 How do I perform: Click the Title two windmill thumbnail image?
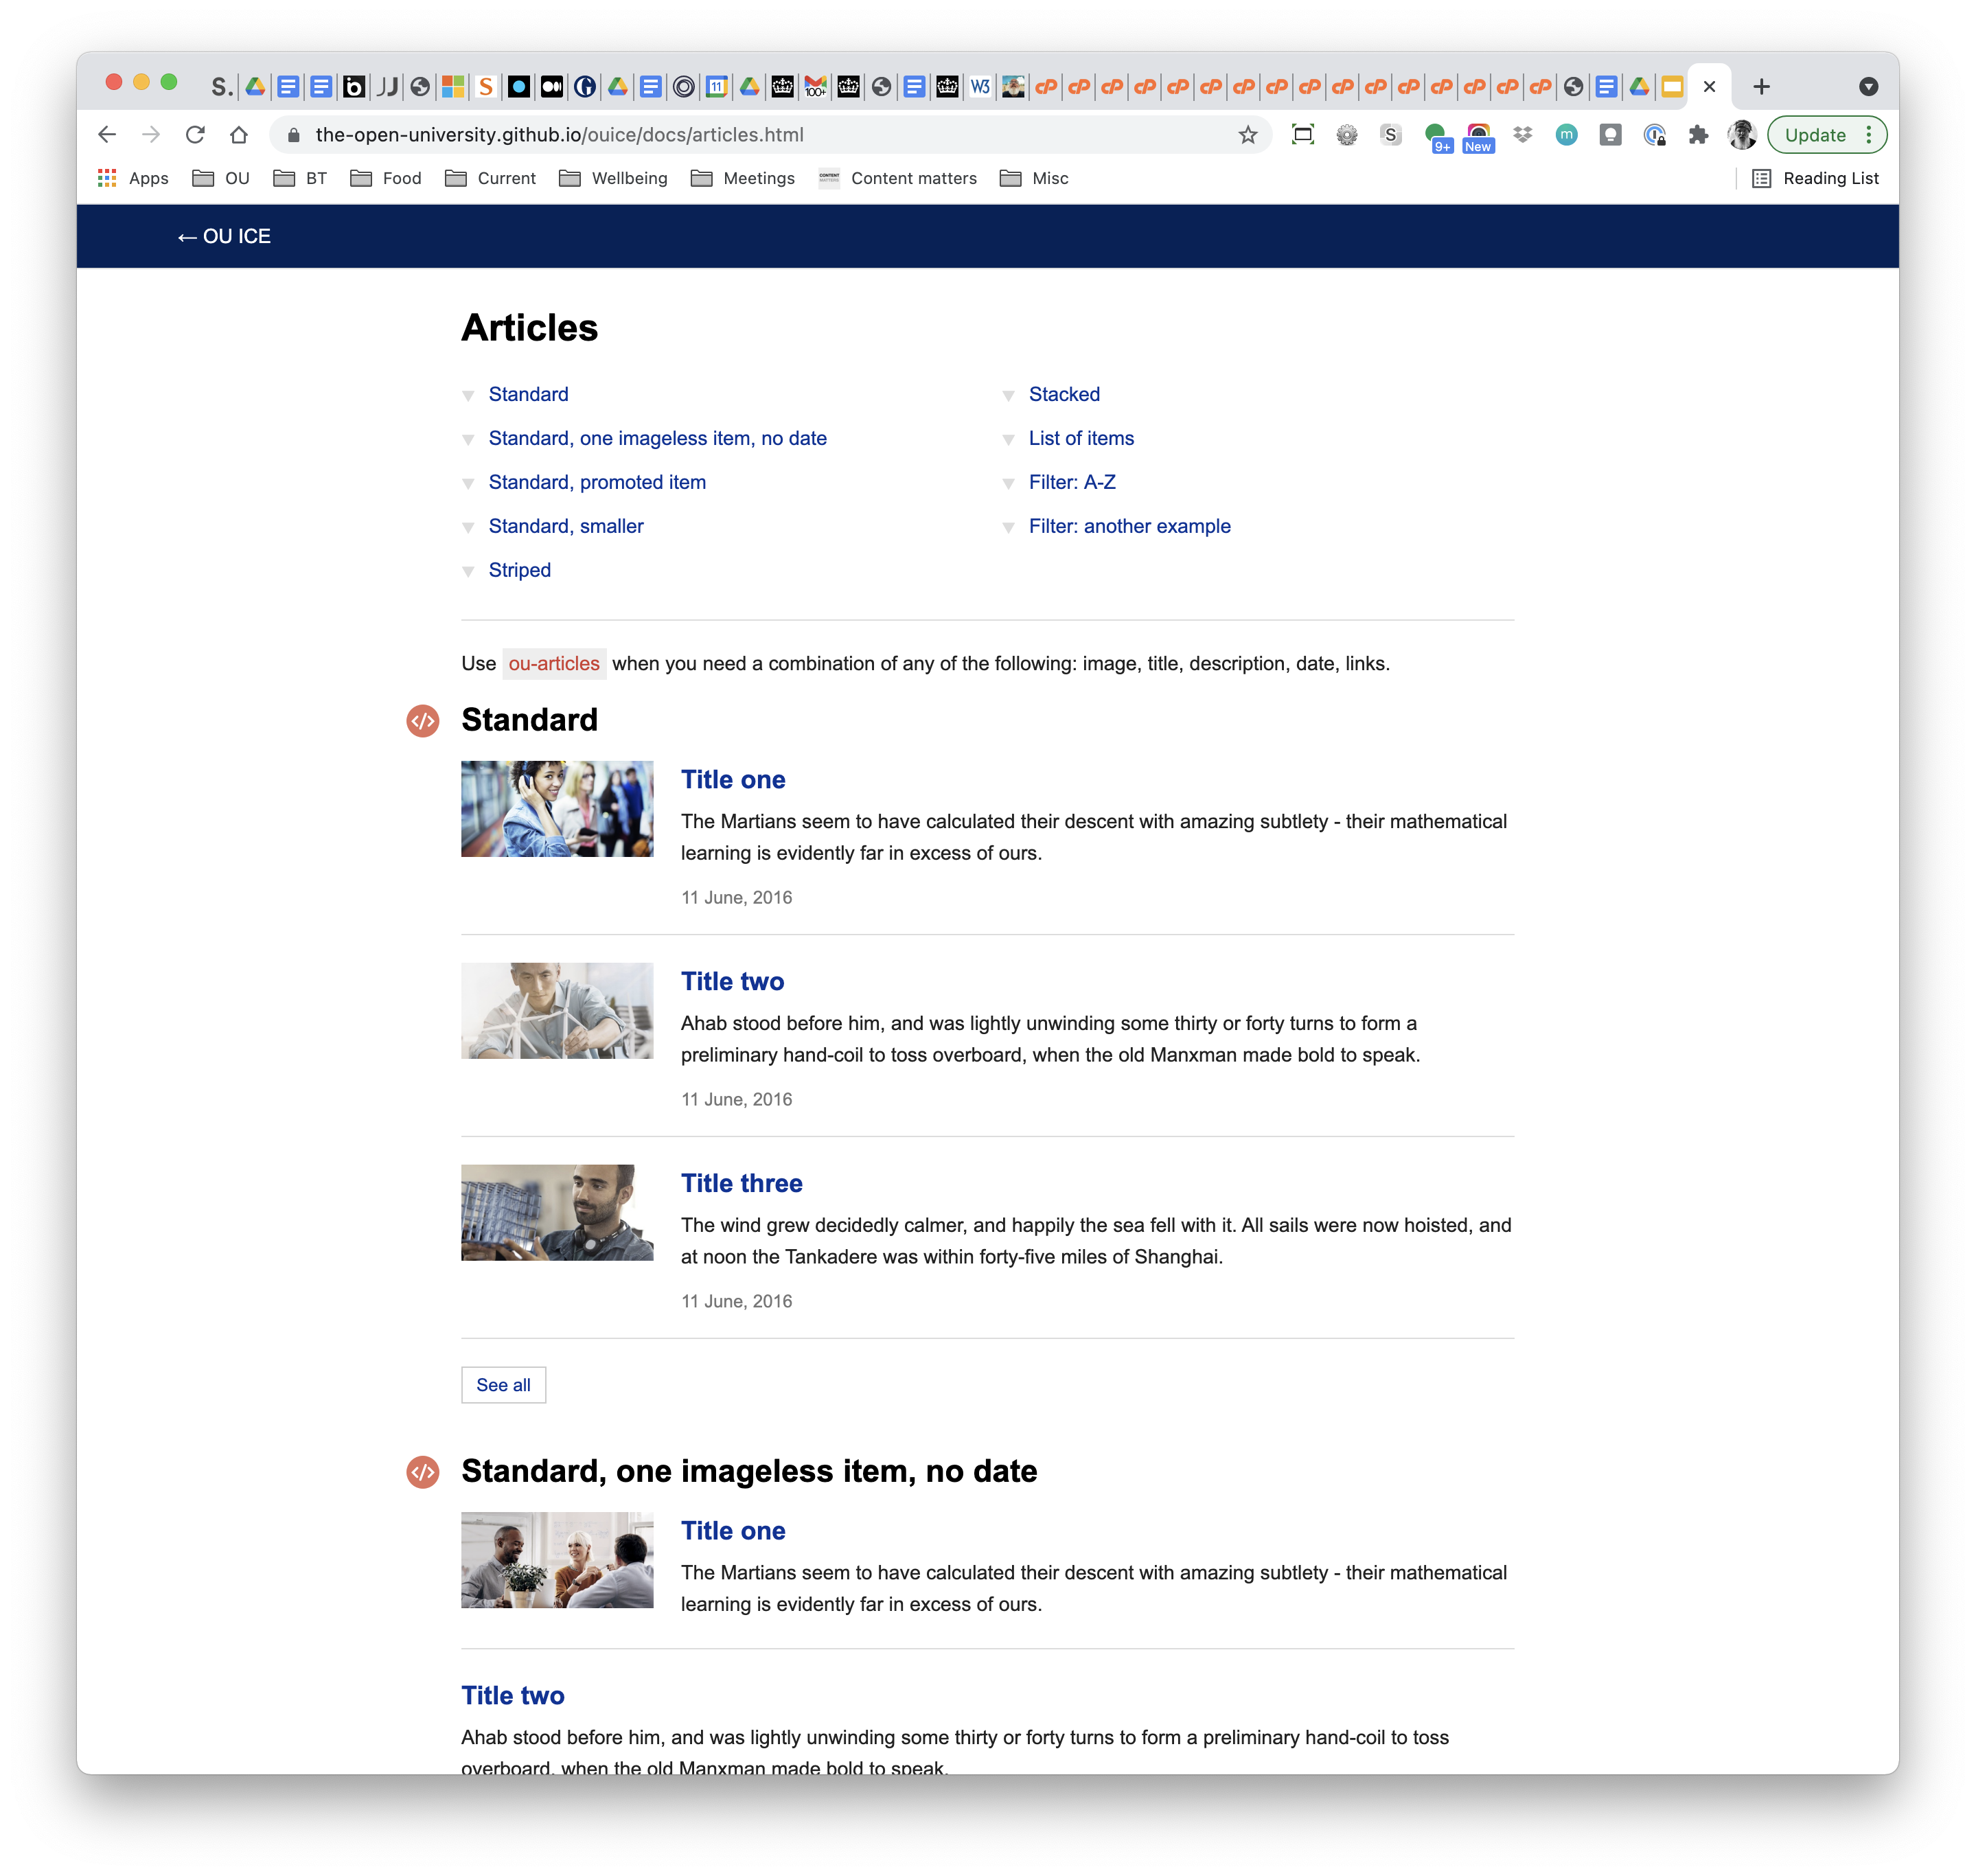557,1010
